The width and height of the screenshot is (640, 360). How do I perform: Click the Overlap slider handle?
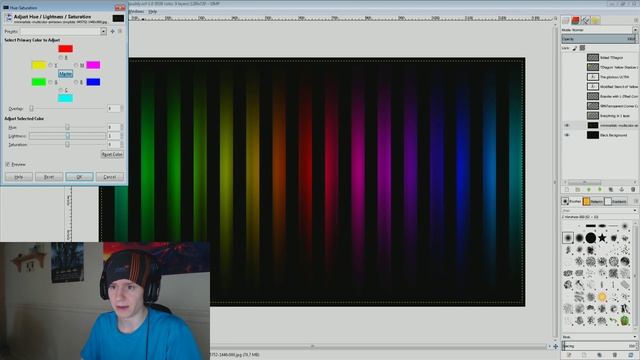(x=31, y=108)
